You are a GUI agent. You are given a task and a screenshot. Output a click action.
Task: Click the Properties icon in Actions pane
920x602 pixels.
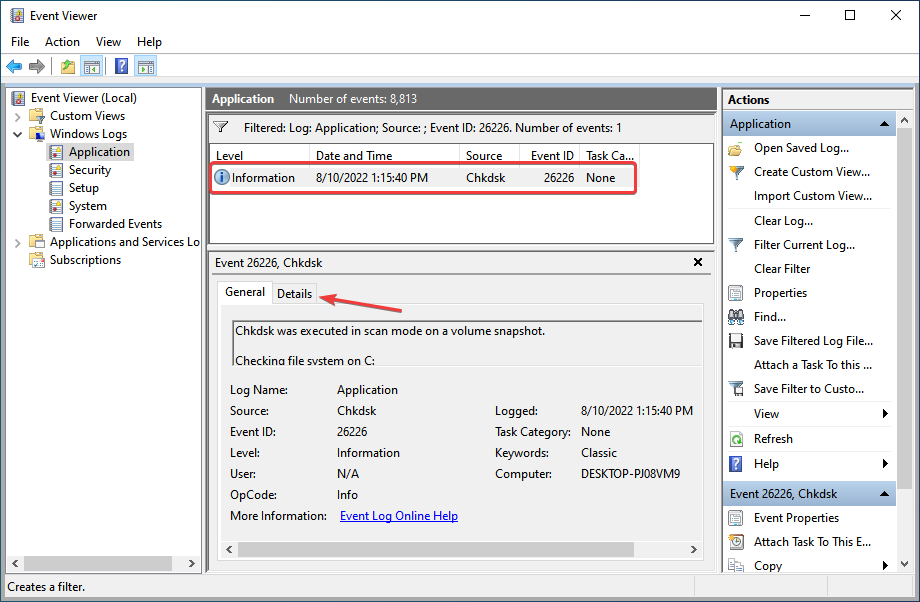(736, 293)
